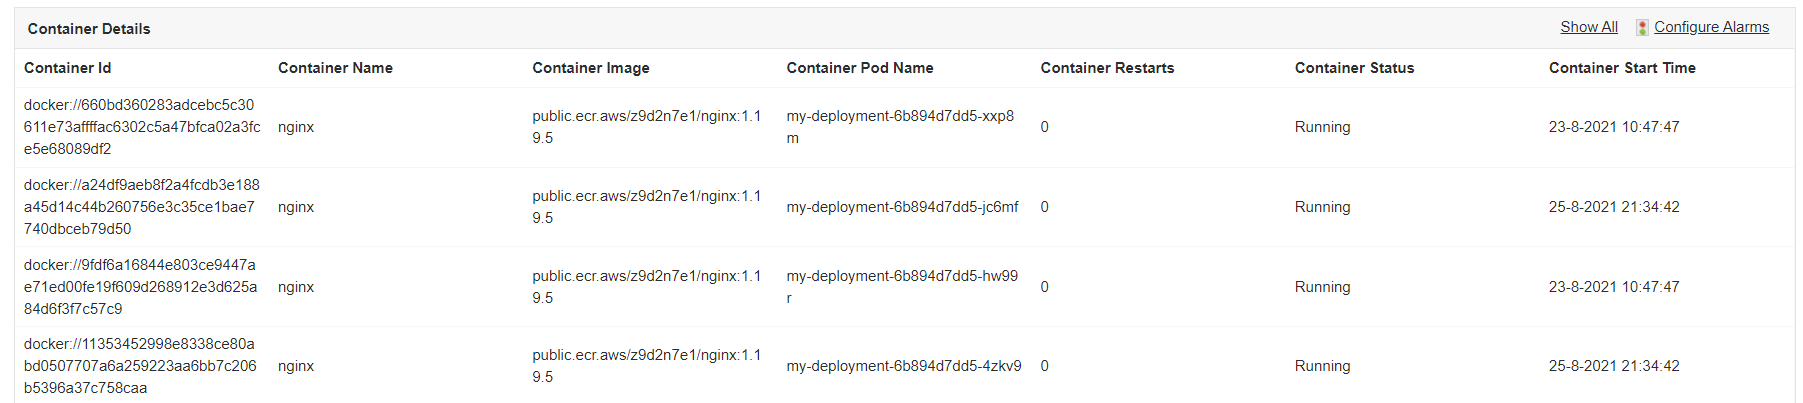Screen dimensions: 1803x403
Task: Select container ID starting with docker://660bd360283
Action: (141, 127)
